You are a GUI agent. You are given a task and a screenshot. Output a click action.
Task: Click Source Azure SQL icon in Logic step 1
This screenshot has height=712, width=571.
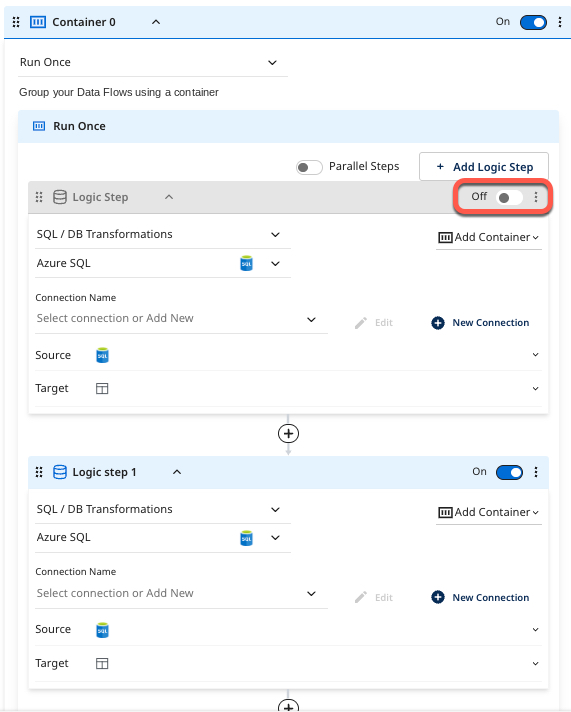[103, 630]
